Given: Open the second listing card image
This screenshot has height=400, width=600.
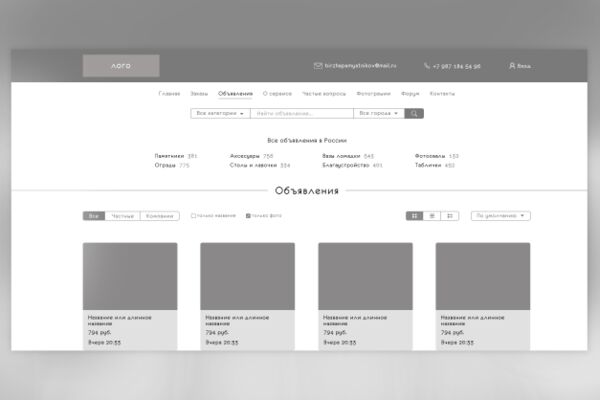Looking at the screenshot, I should pyautogui.click(x=248, y=276).
